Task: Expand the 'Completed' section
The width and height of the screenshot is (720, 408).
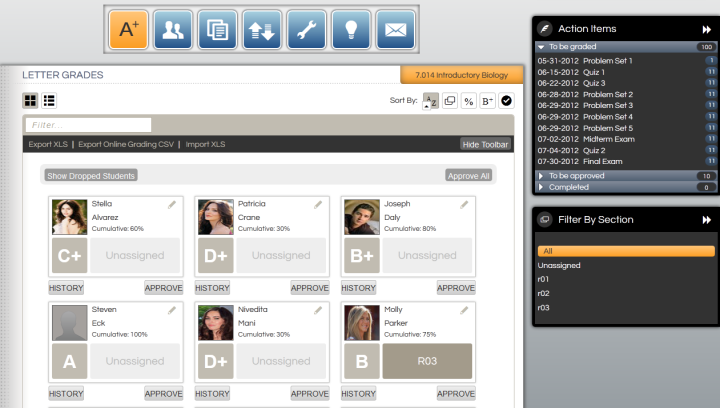Action: point(541,187)
